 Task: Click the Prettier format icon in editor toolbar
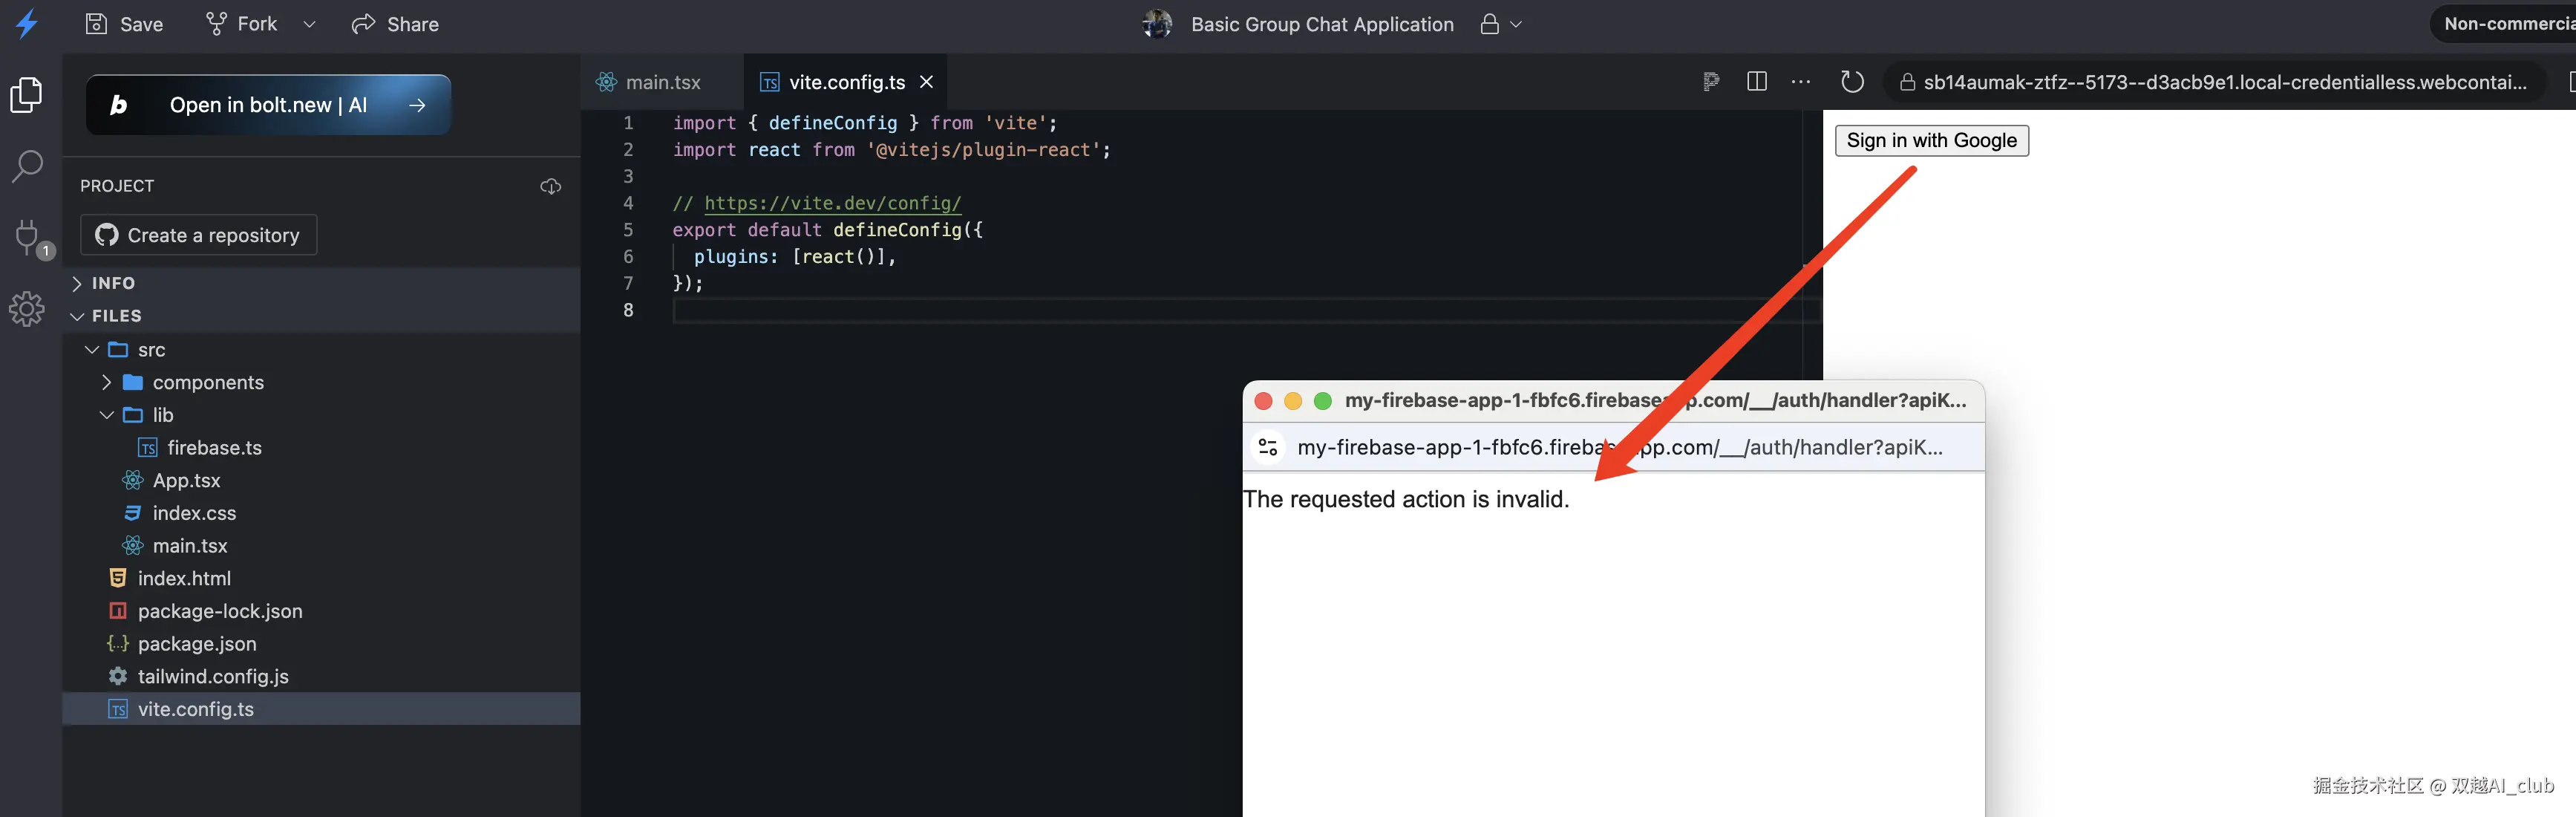tap(1710, 82)
